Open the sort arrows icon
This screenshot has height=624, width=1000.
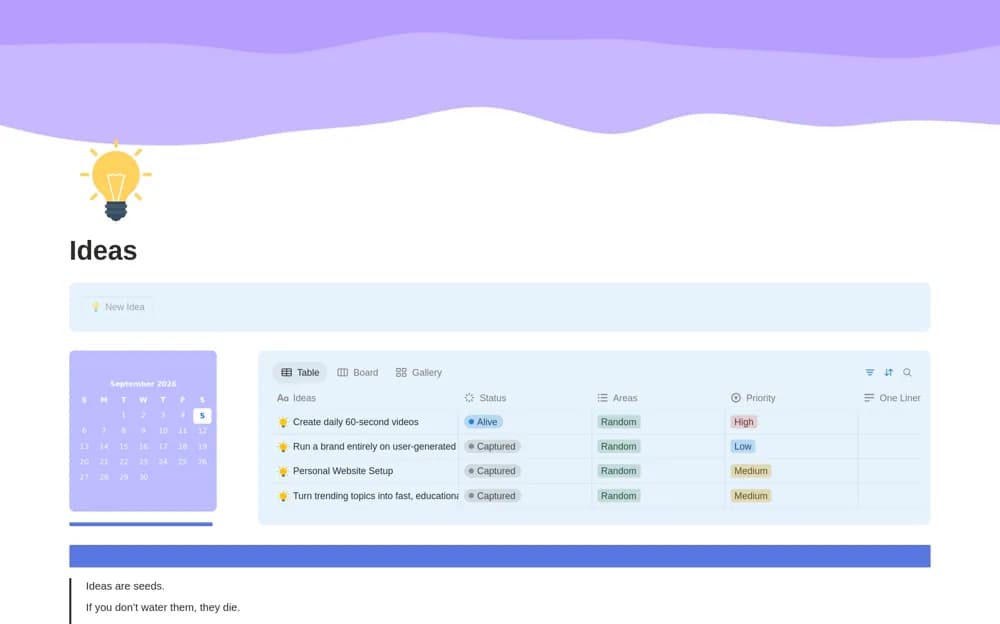[x=888, y=373]
